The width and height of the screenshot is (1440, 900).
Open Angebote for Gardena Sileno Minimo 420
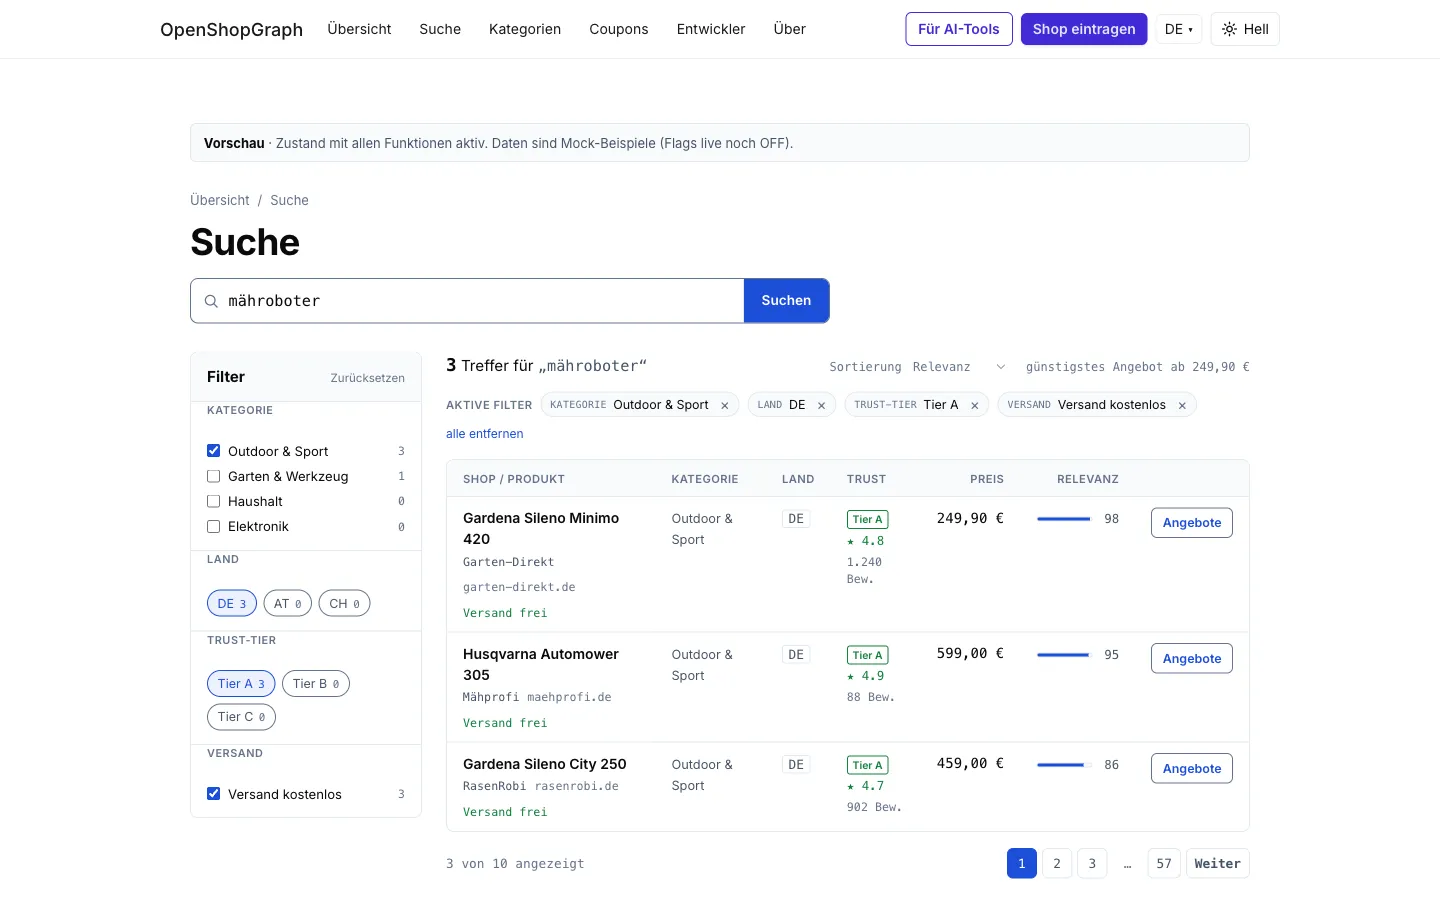[1192, 523]
